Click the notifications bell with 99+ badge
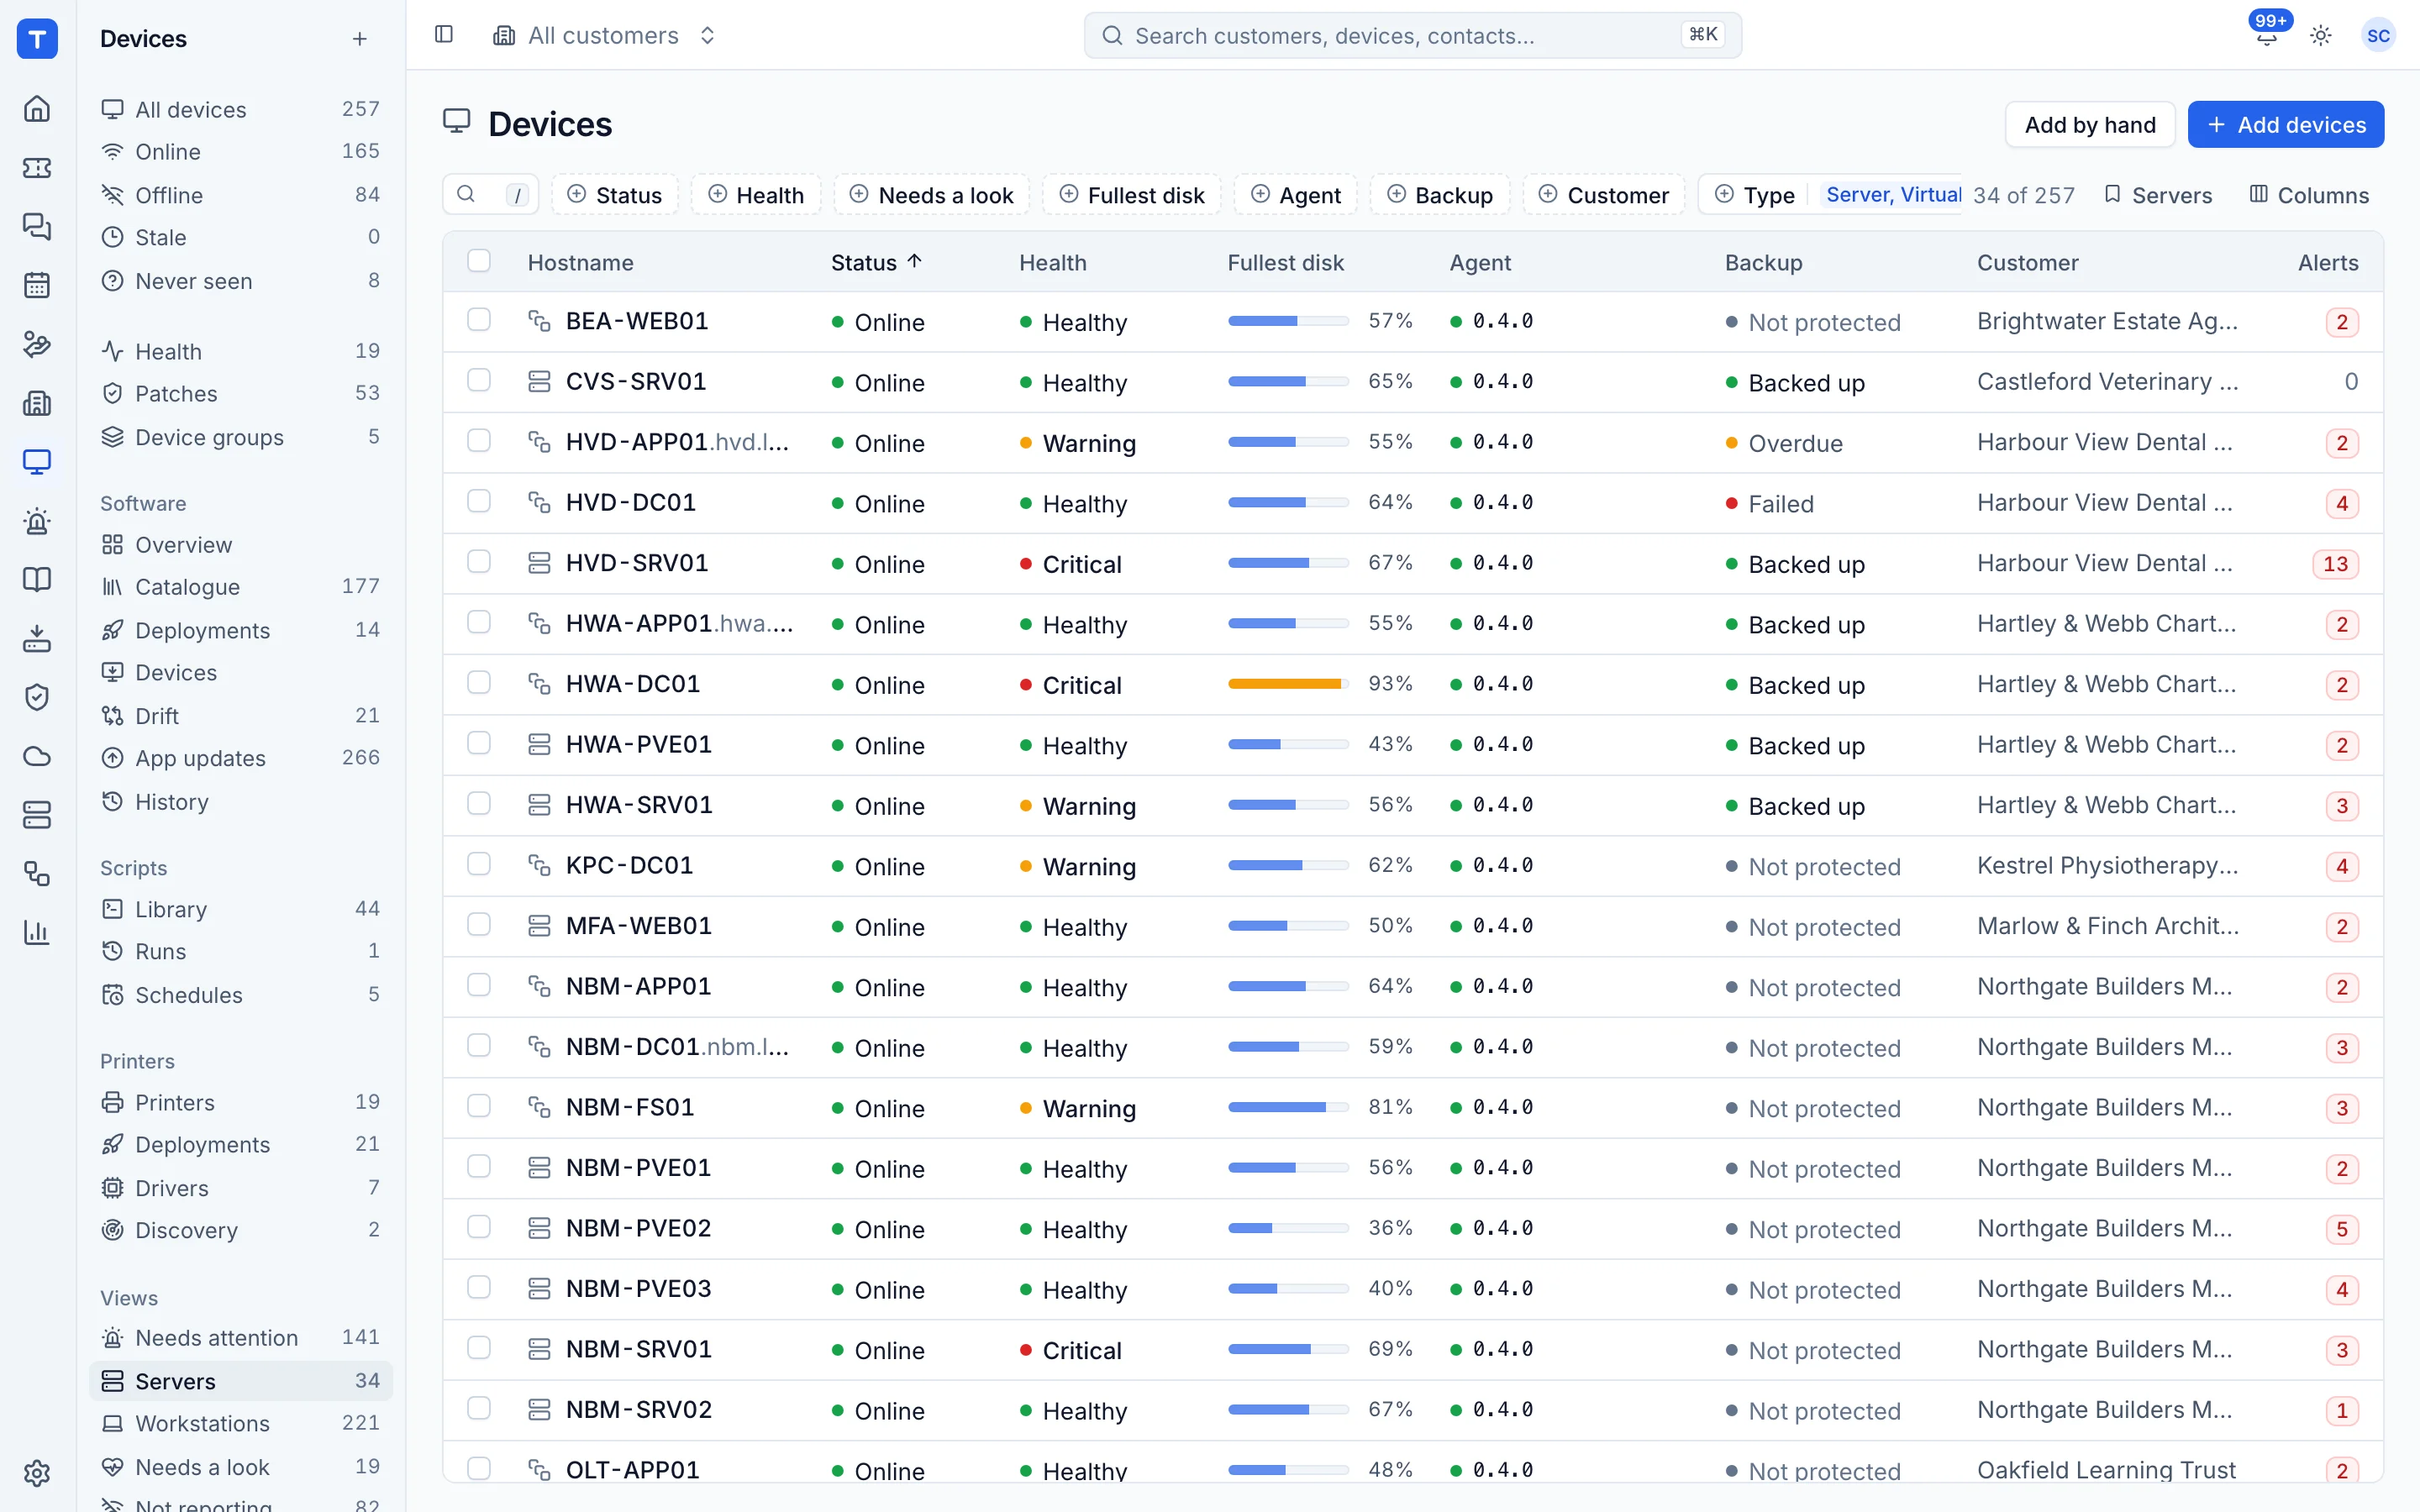Screen dimensions: 2420x1512 click(2267, 35)
